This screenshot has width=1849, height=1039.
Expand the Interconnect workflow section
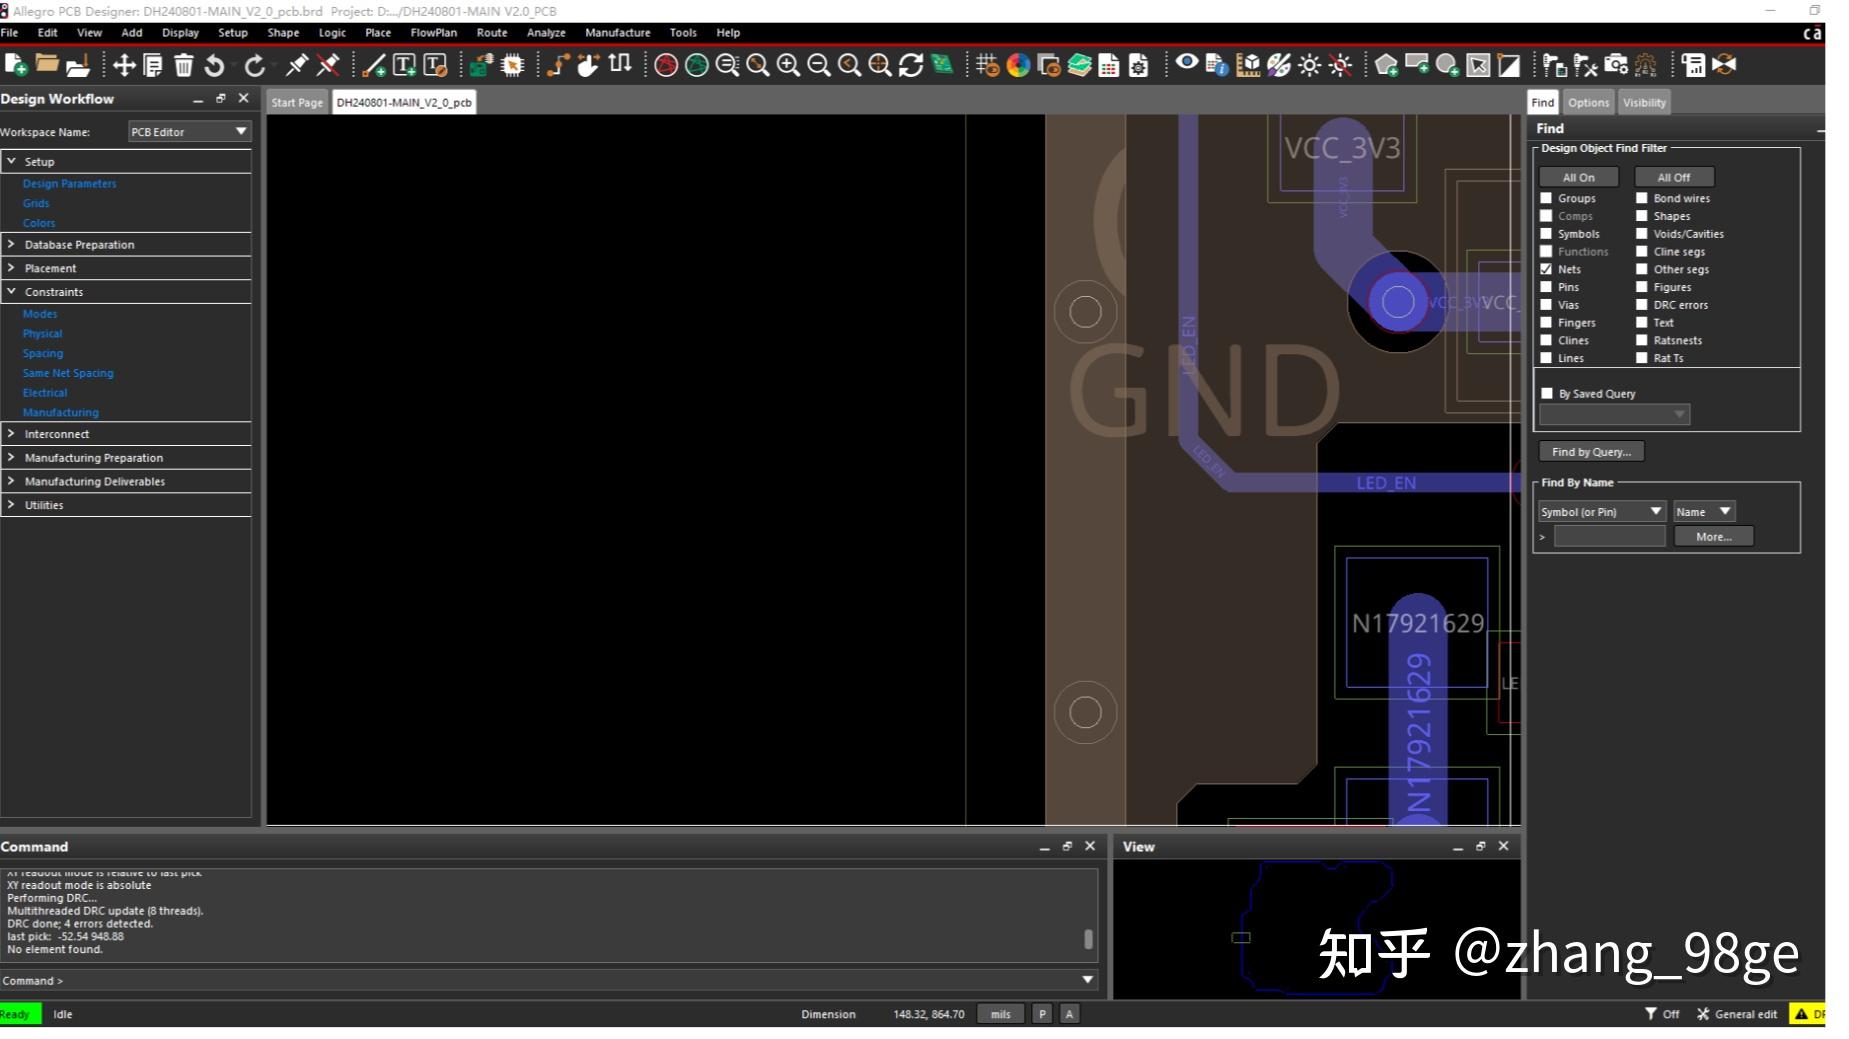coord(11,434)
